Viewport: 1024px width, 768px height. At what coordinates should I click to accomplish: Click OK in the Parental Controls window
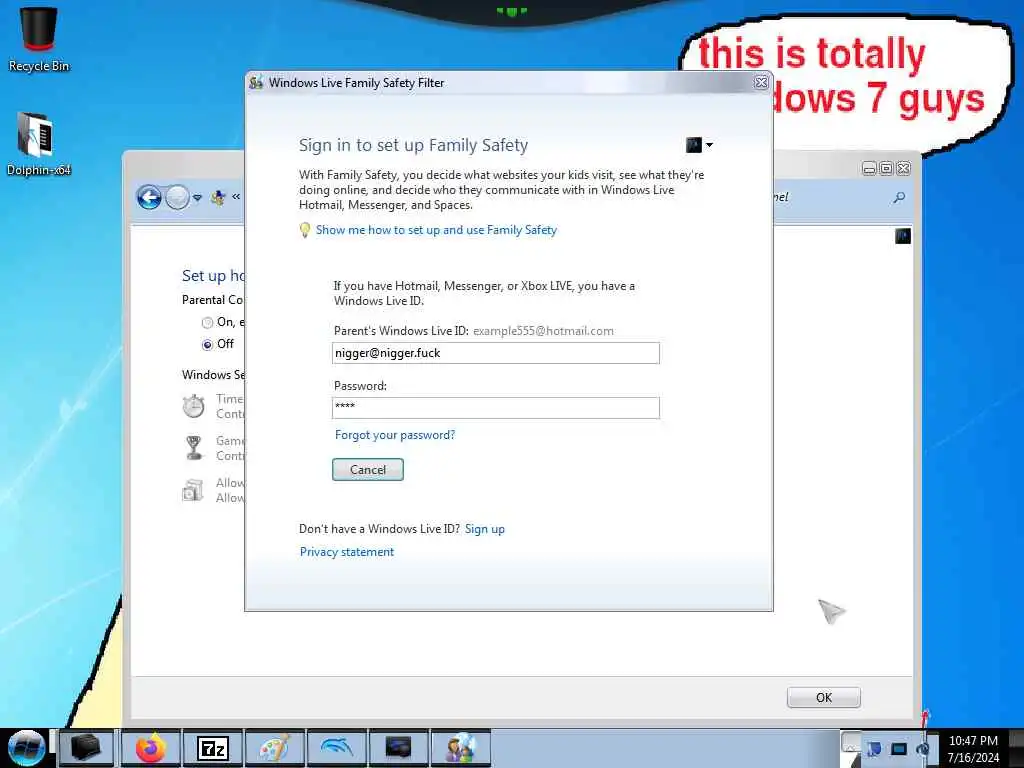pyautogui.click(x=824, y=697)
